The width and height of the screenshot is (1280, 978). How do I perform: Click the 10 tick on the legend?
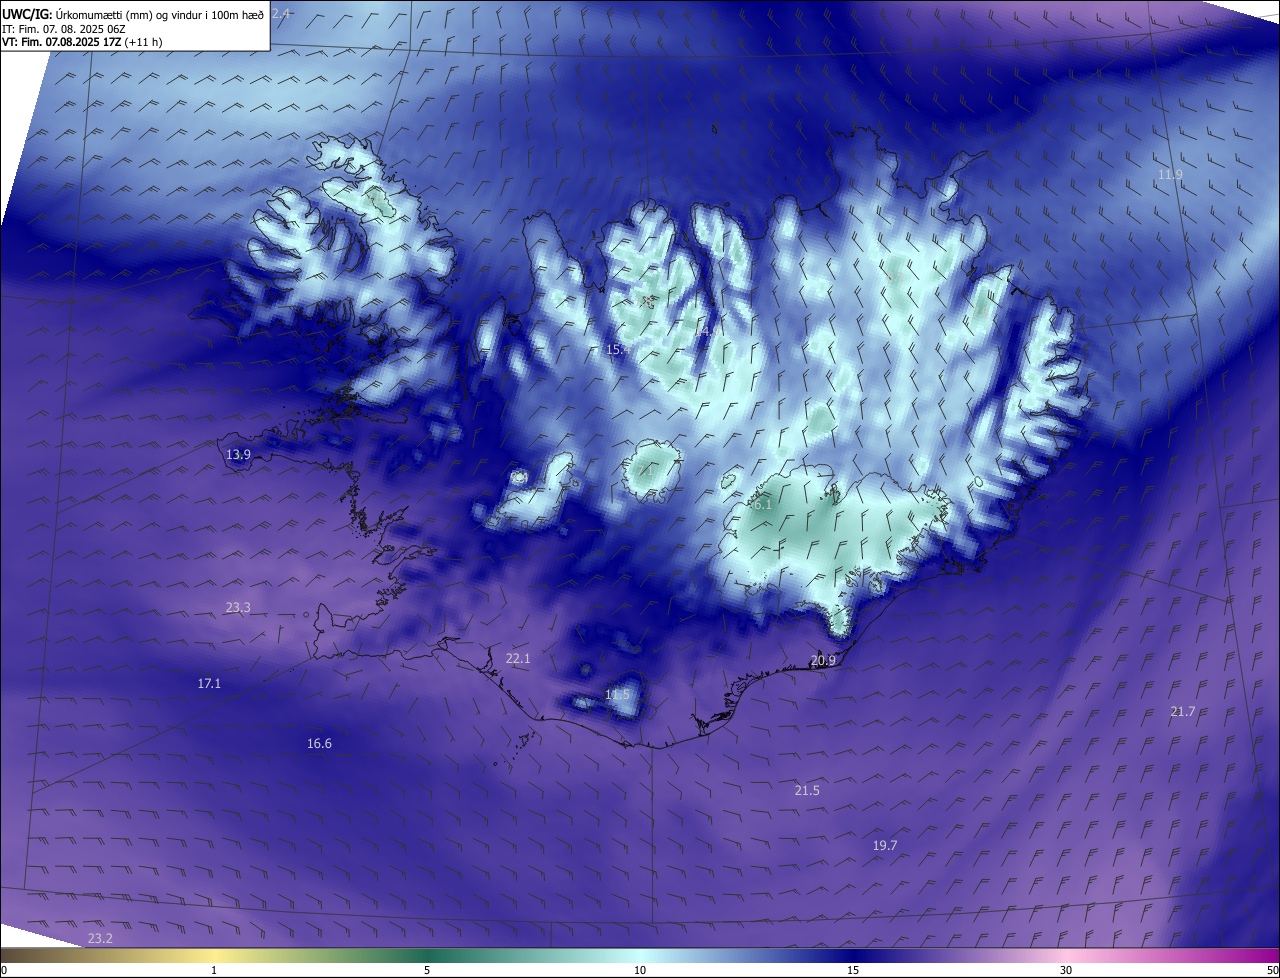[640, 970]
